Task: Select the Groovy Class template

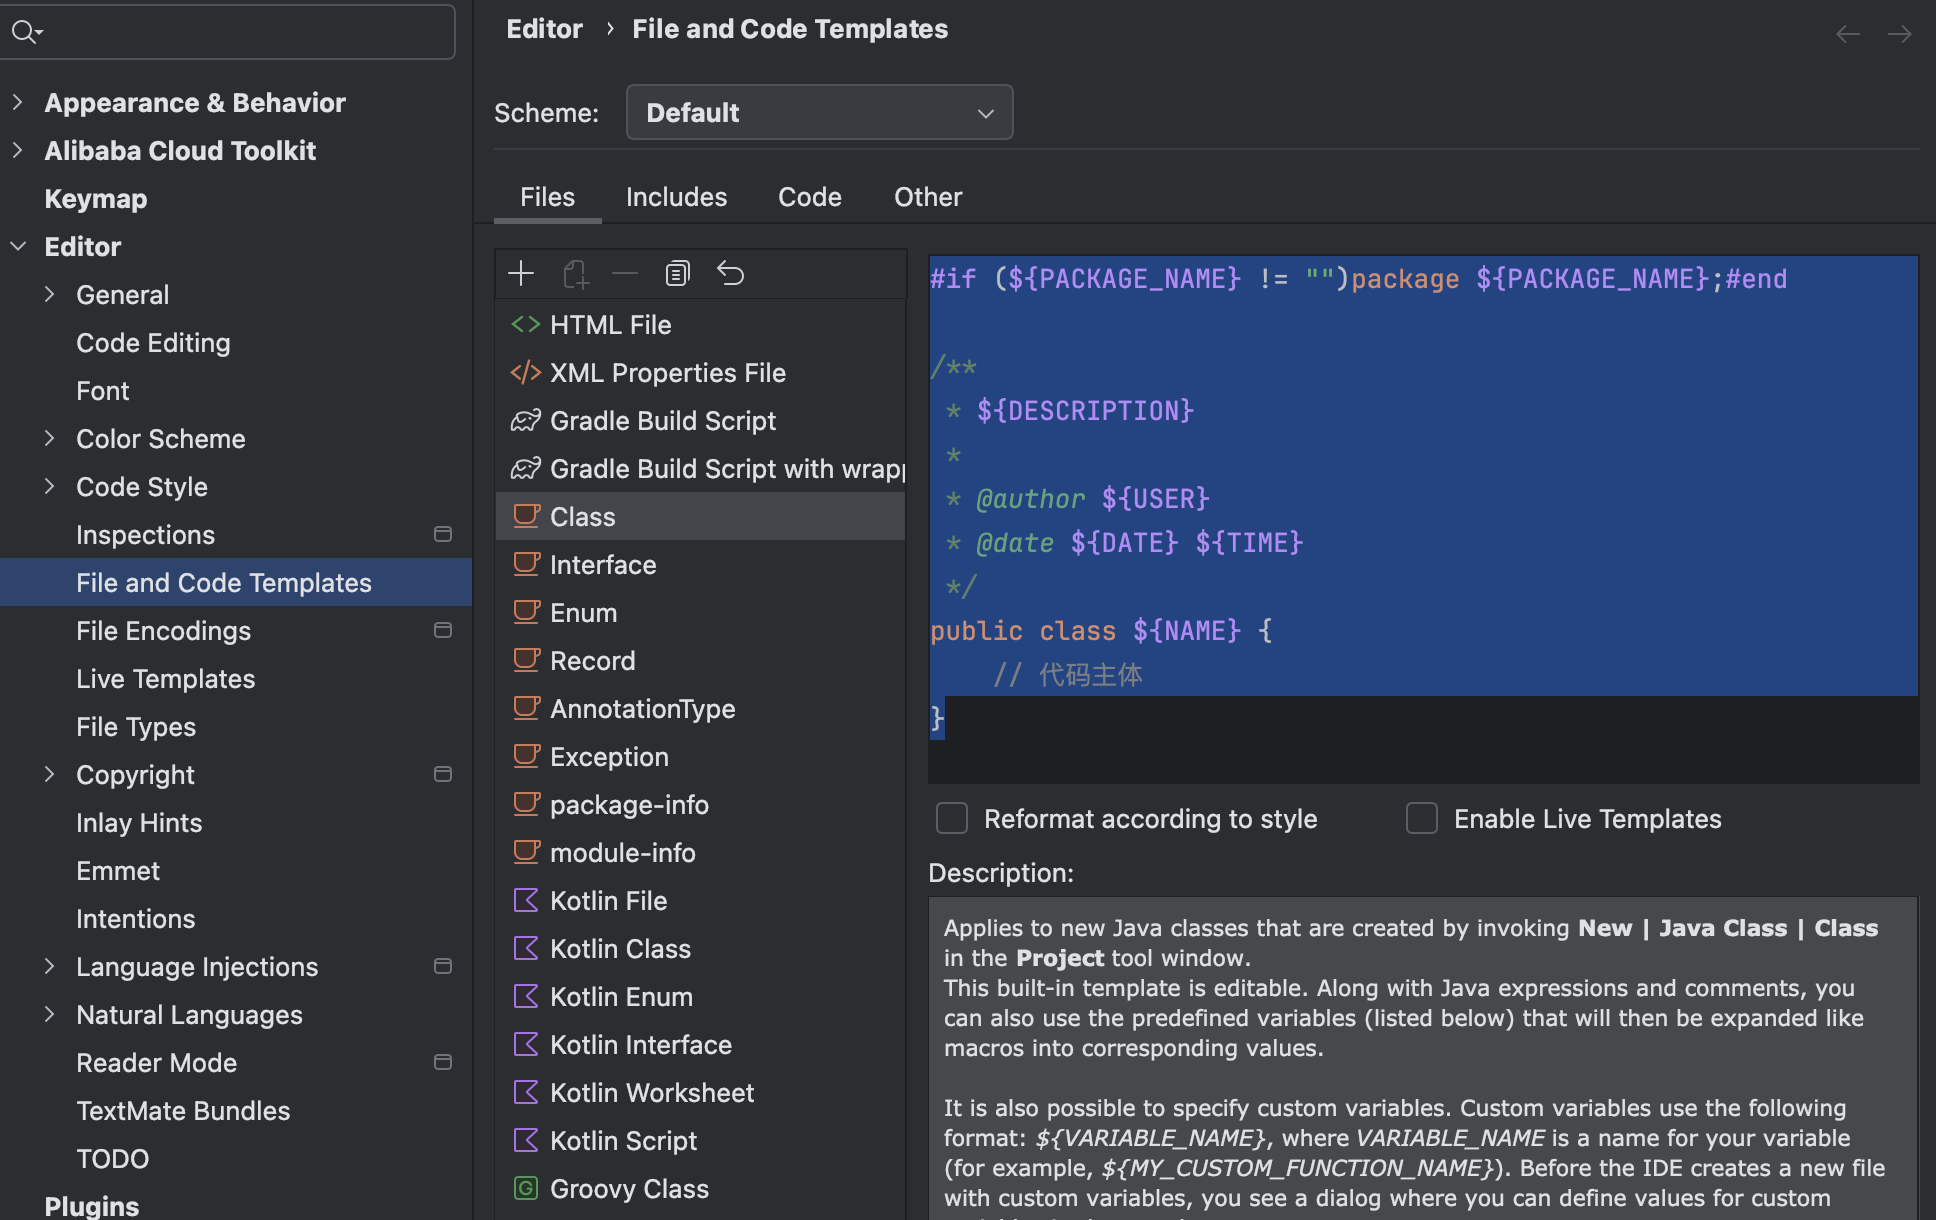Action: 628,1188
